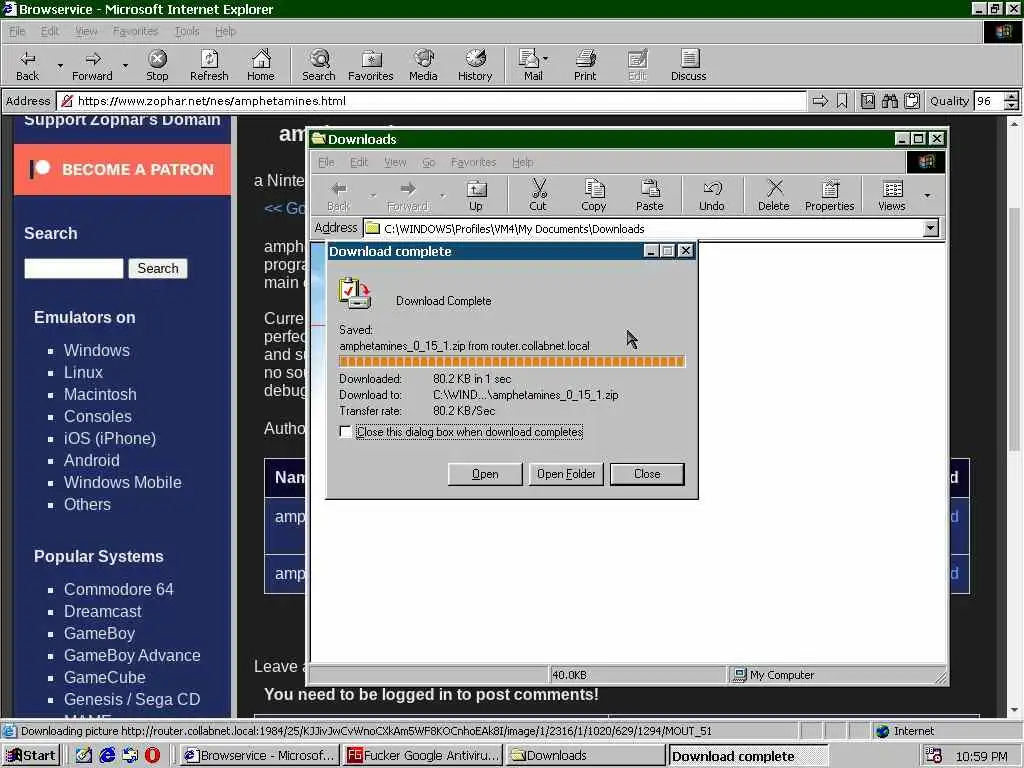
Task: Check 'Close this dialog box when download completes'
Action: [x=345, y=432]
